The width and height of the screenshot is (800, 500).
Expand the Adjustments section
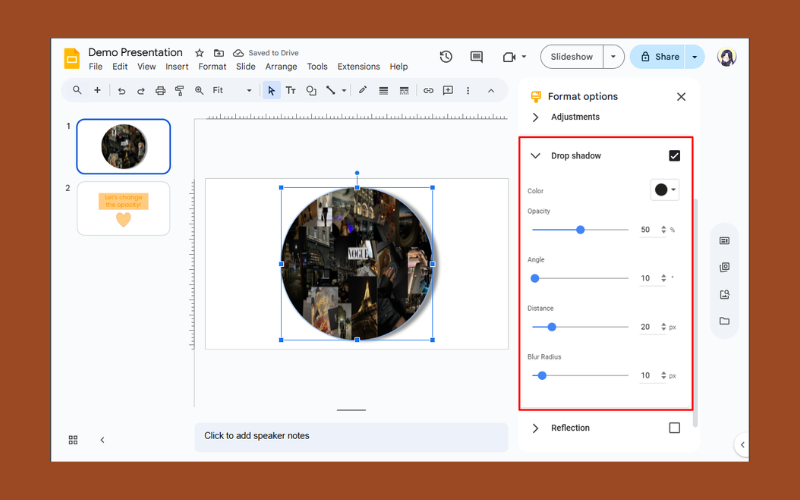(535, 117)
